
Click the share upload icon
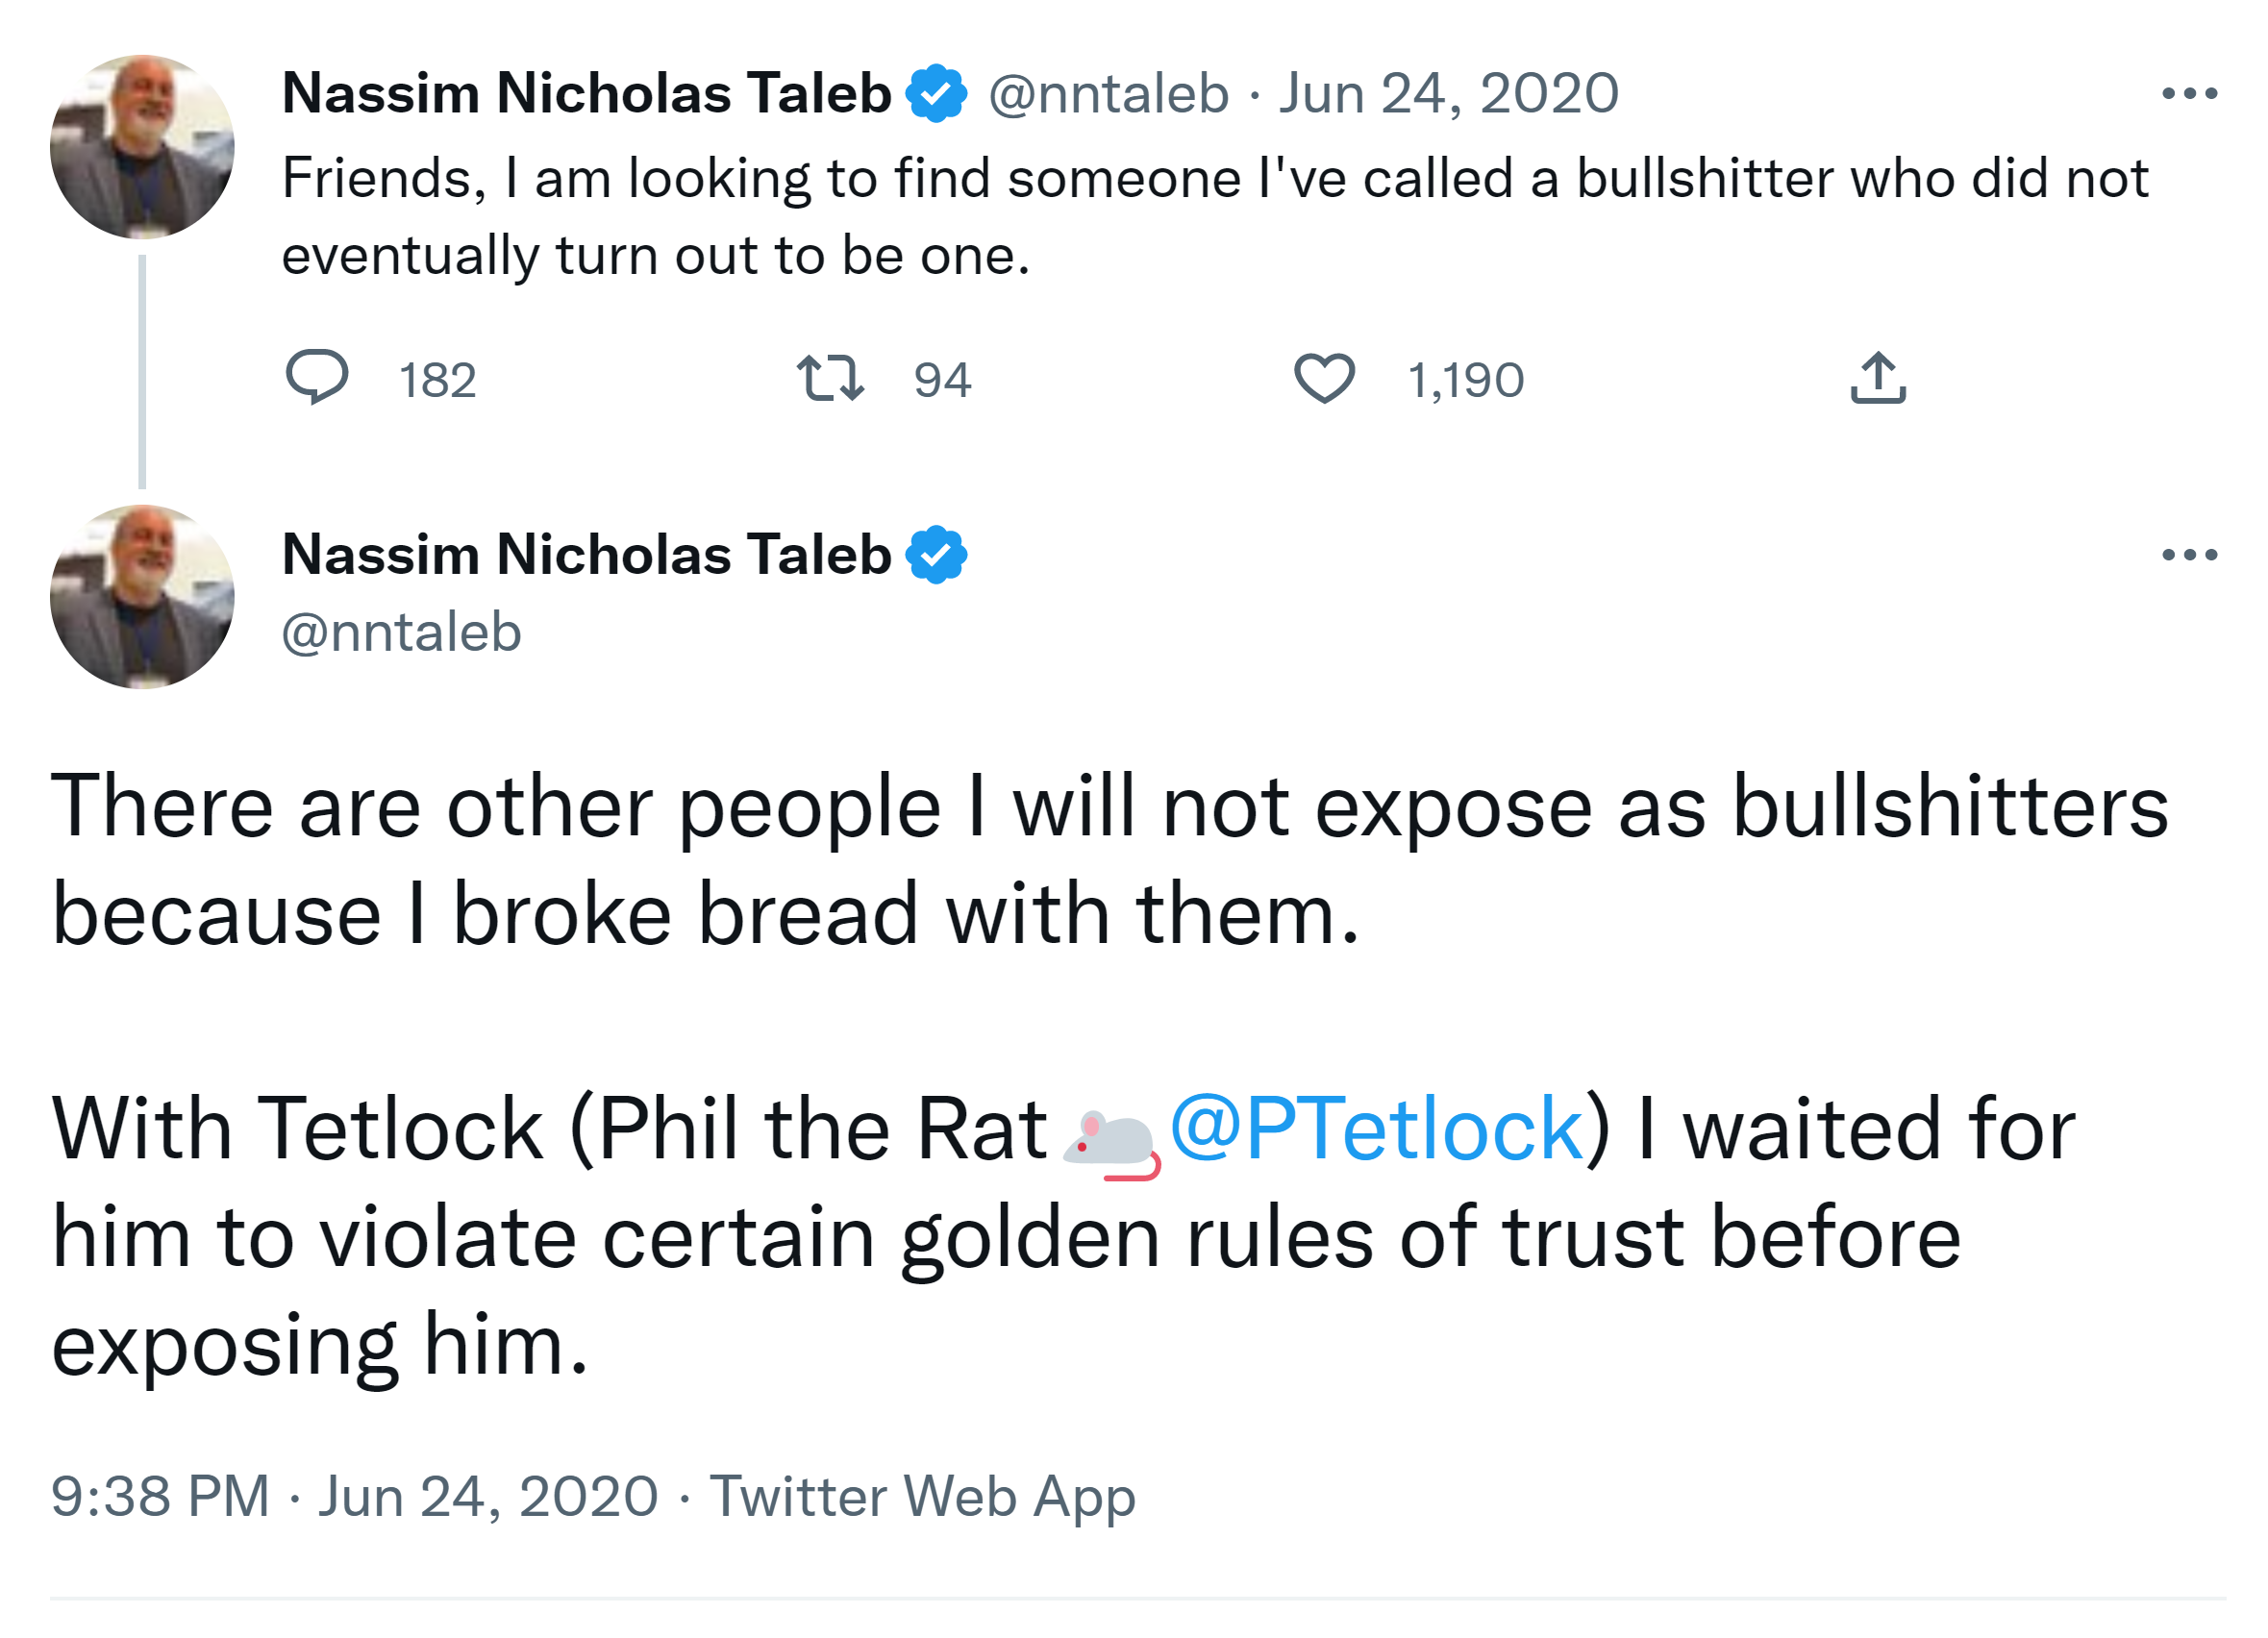pyautogui.click(x=1879, y=378)
